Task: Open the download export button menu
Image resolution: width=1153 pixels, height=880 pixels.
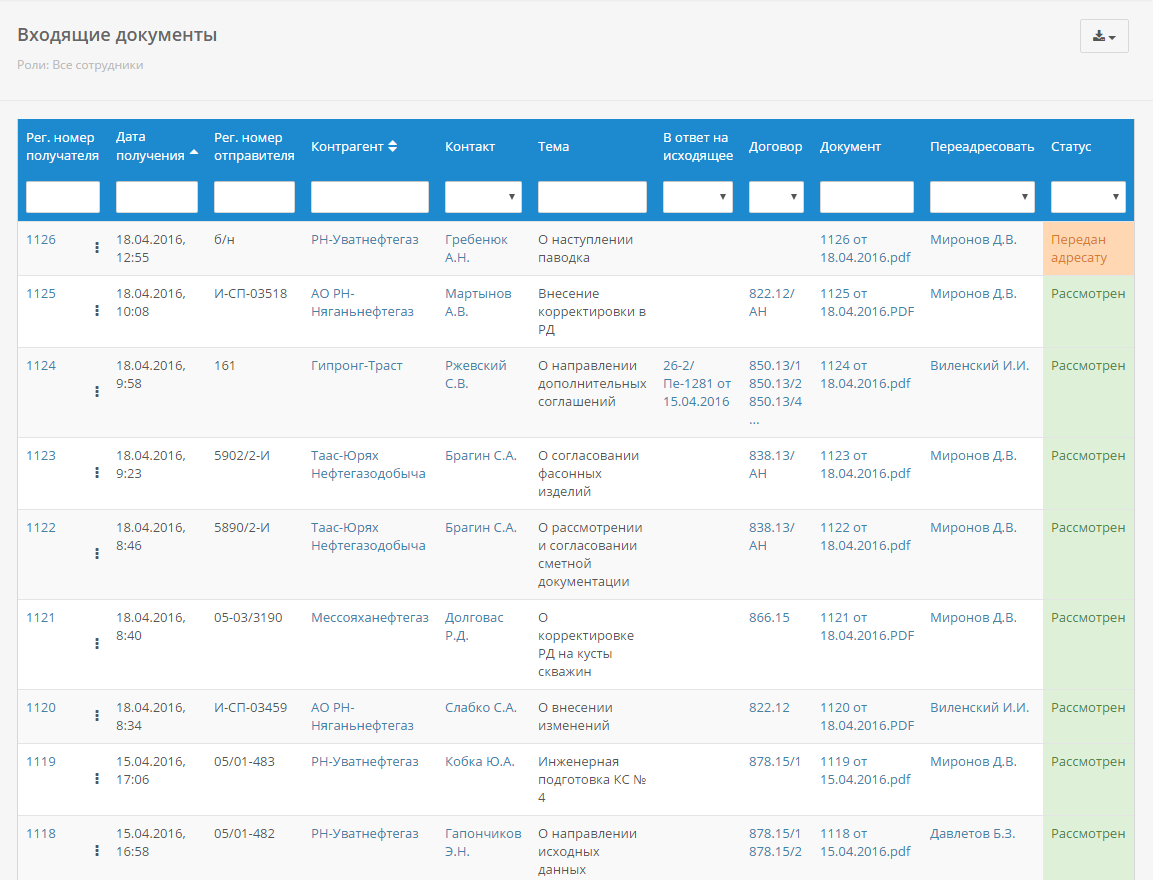Action: pyautogui.click(x=1104, y=36)
